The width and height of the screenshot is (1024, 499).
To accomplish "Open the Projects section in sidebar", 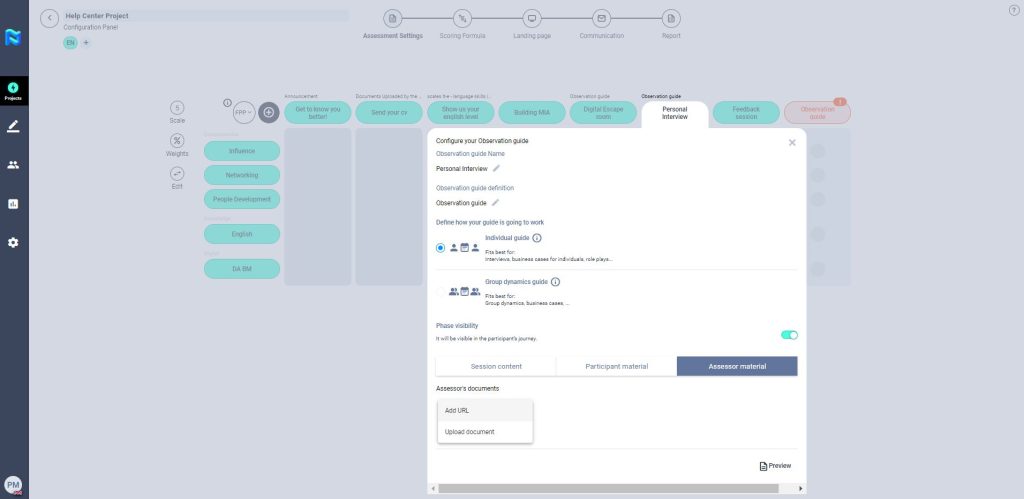I will (x=13, y=91).
